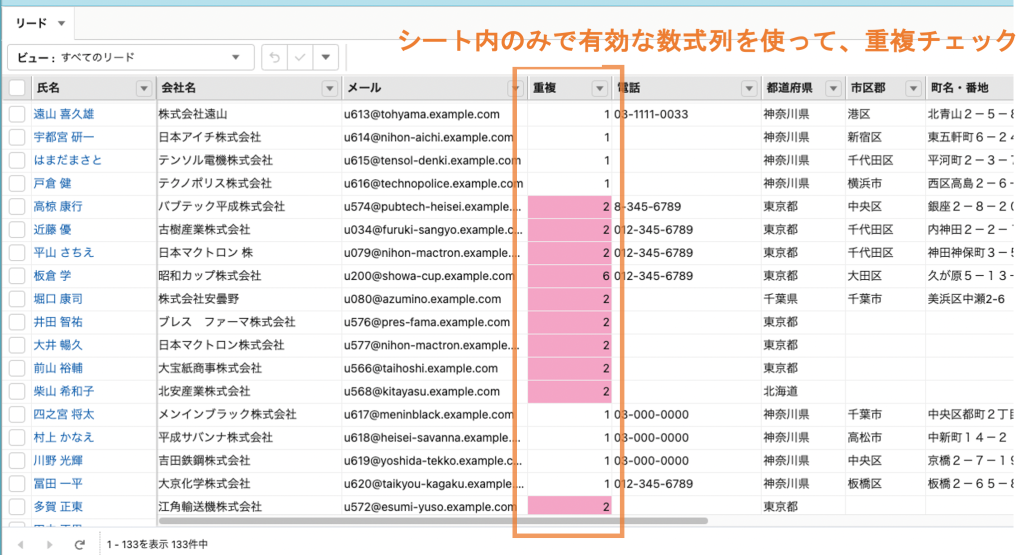
Task: Click the pink 重複 cell showing 6
Action: click(x=569, y=275)
